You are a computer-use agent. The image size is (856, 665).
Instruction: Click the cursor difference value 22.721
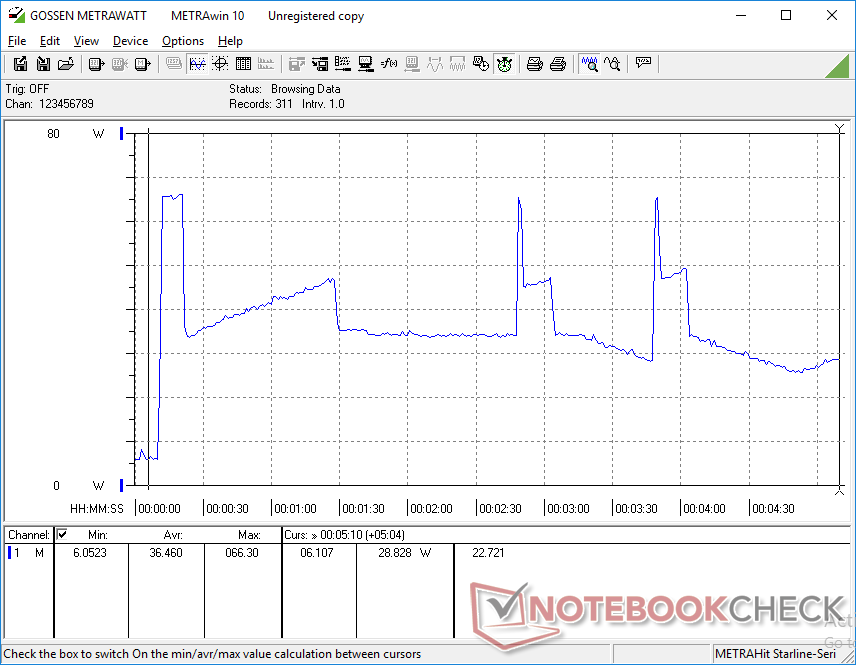[488, 553]
